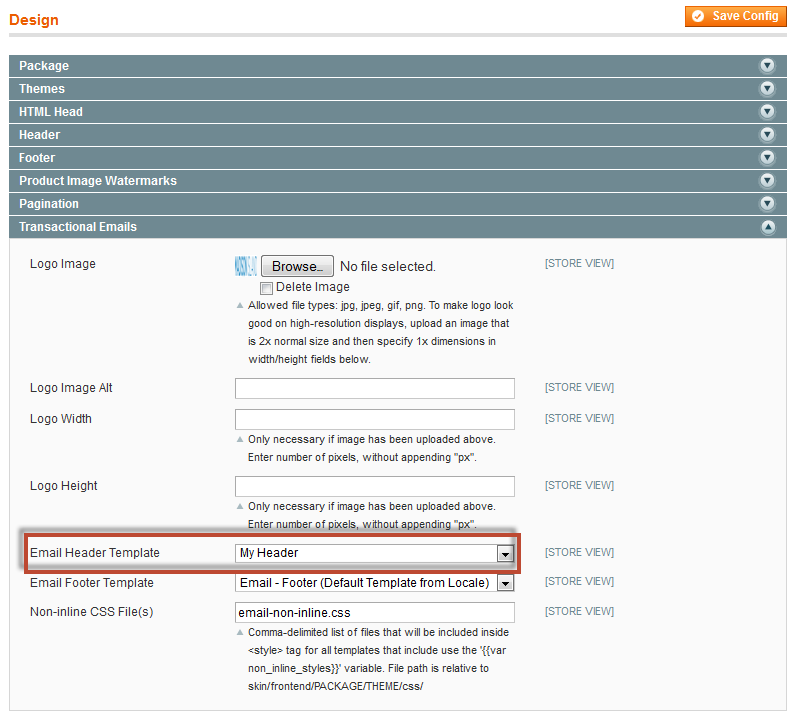Click Browse to upload a logo image
Screen dimensions: 793x716
(297, 267)
